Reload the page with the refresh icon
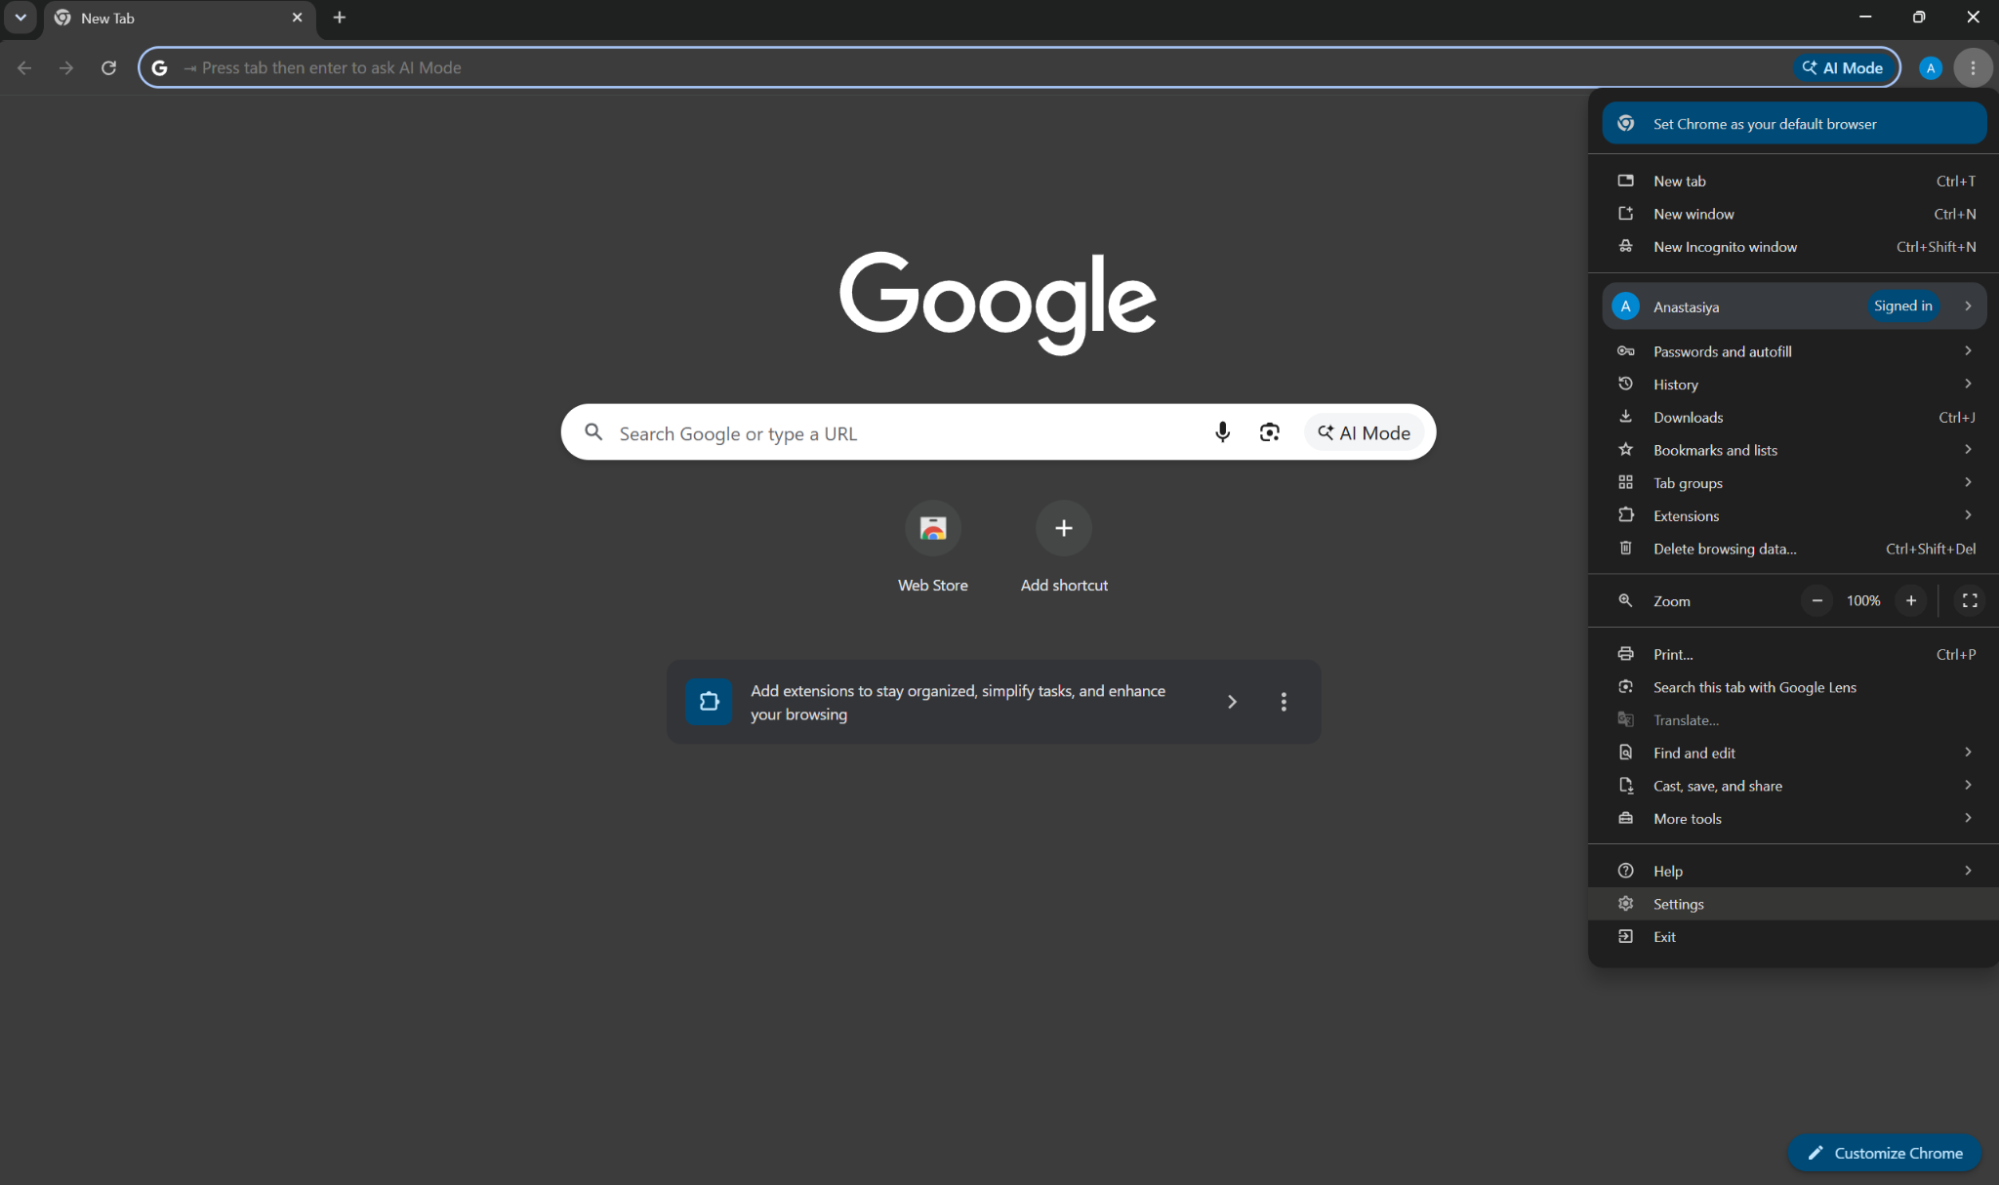This screenshot has width=1999, height=1185. pyautogui.click(x=109, y=68)
